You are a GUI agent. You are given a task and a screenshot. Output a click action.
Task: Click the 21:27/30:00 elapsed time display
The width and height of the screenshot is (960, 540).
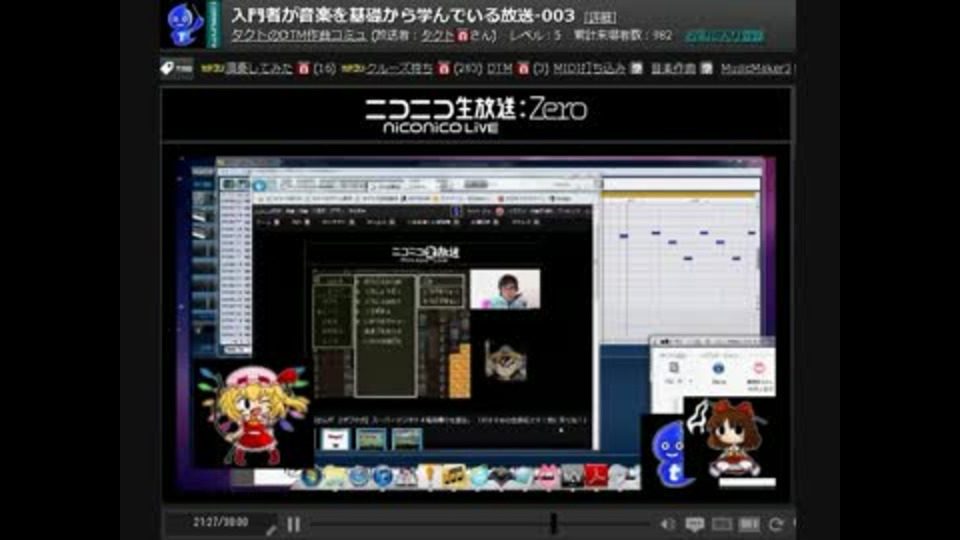pos(220,522)
